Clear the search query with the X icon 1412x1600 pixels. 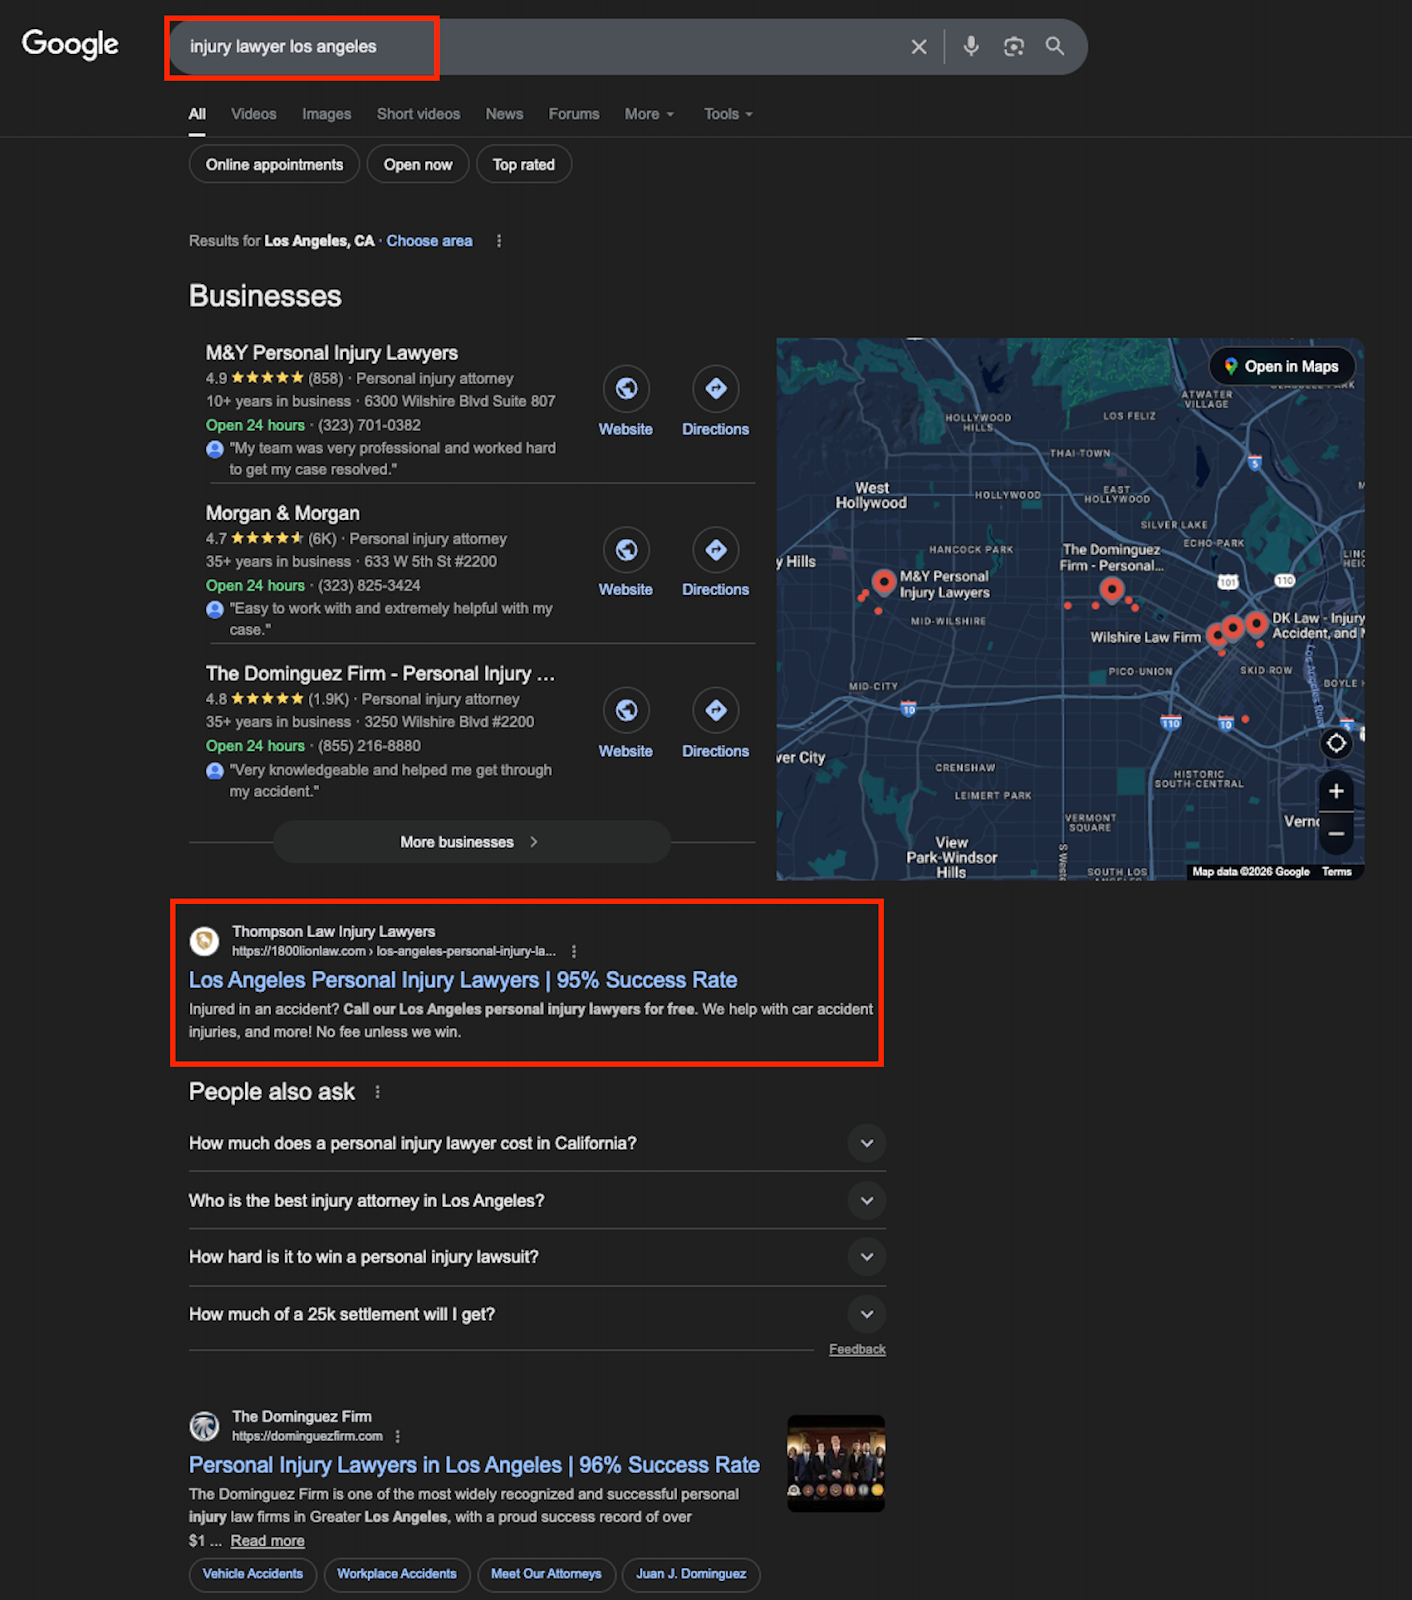(x=919, y=47)
